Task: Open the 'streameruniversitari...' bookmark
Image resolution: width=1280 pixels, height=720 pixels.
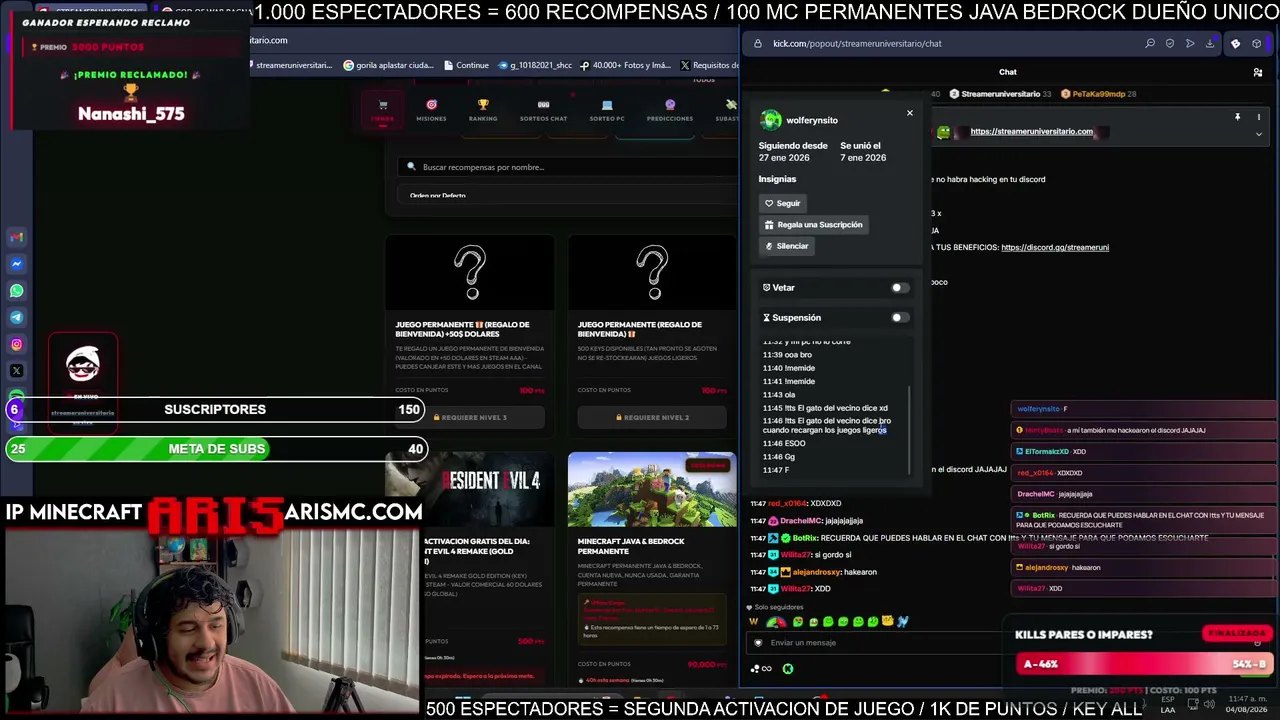Action: (x=290, y=65)
